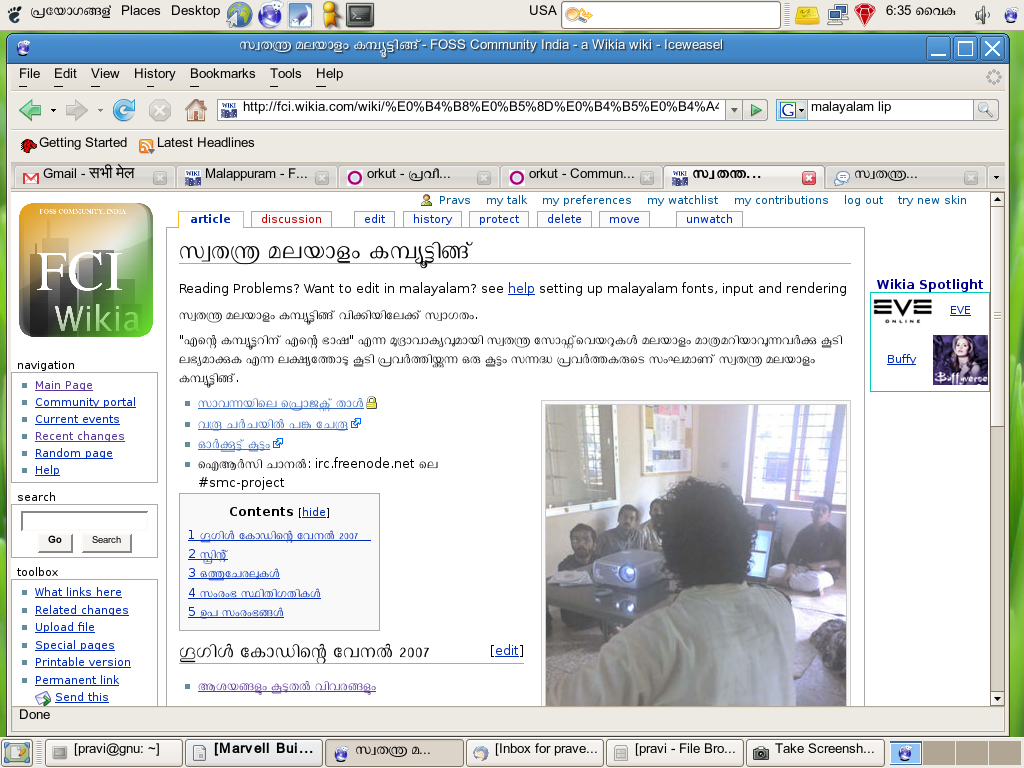
Task: Click the Getting Started bookmark
Action: click(x=74, y=143)
